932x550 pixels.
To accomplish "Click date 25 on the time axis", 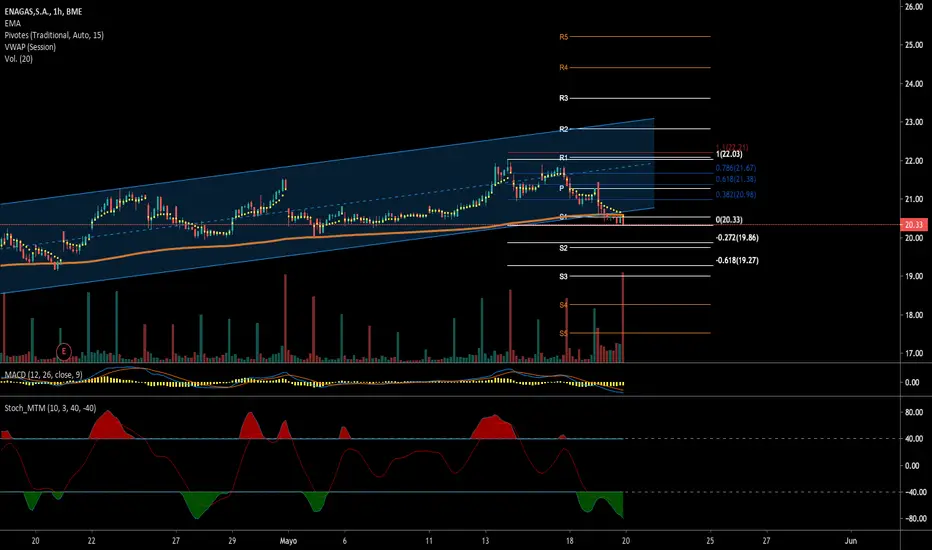I will (x=710, y=541).
